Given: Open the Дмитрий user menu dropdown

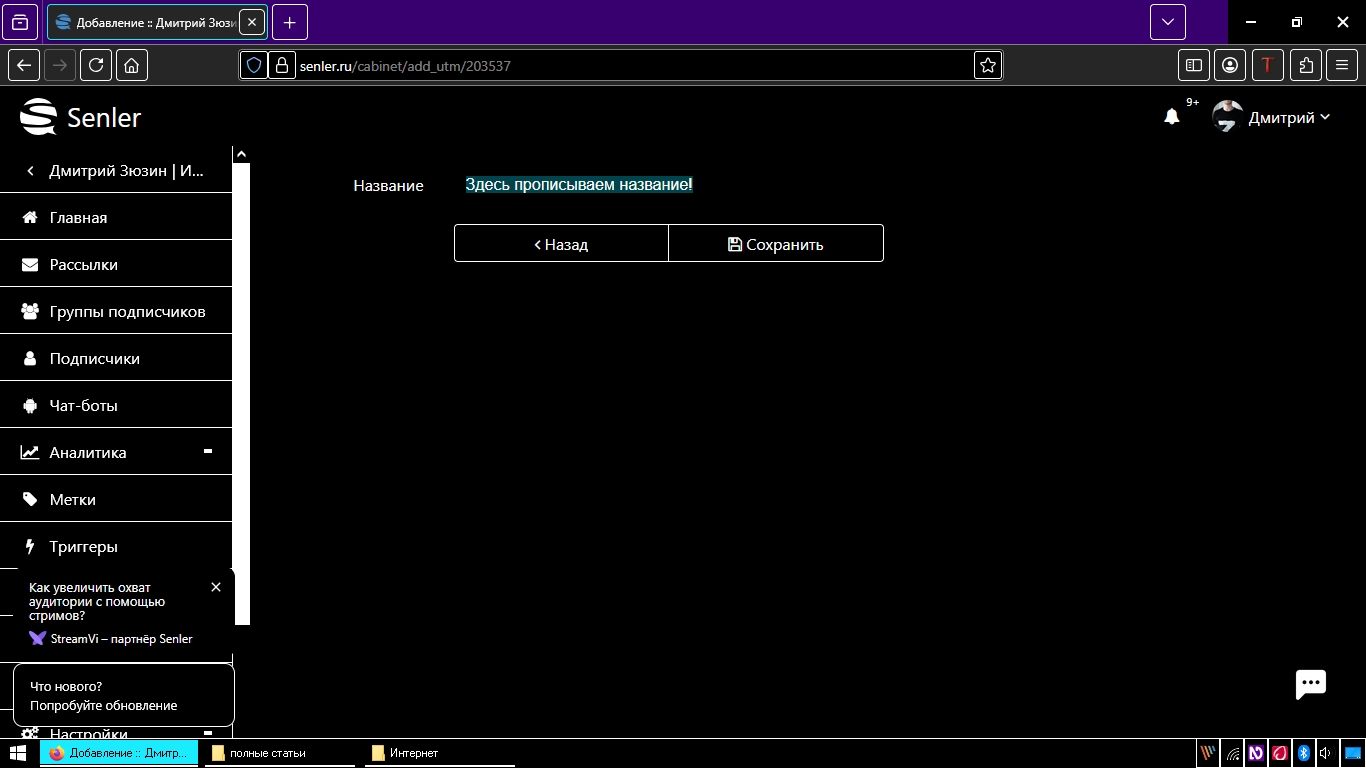Looking at the screenshot, I should (x=1289, y=118).
